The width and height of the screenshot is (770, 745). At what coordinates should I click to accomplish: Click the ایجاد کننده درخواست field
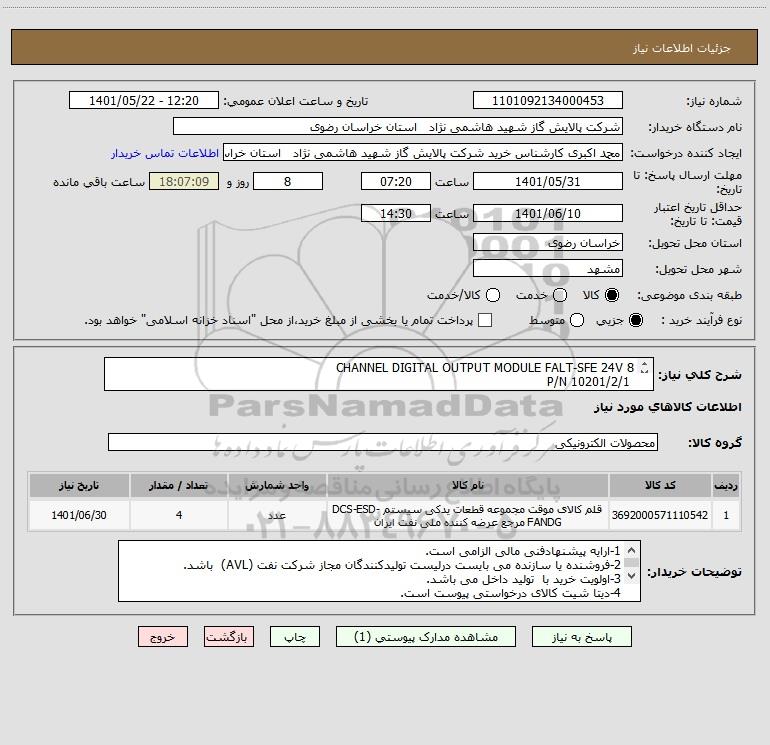point(423,153)
